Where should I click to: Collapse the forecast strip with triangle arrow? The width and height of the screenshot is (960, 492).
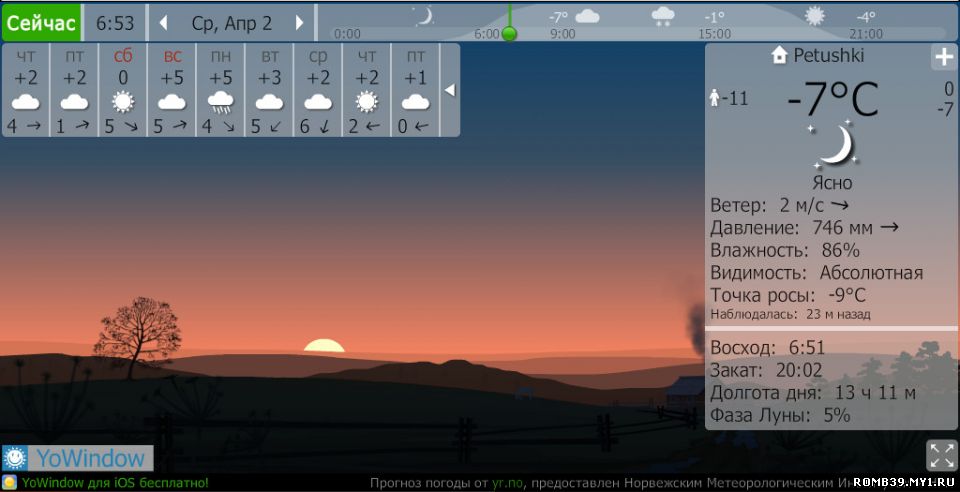[x=450, y=90]
